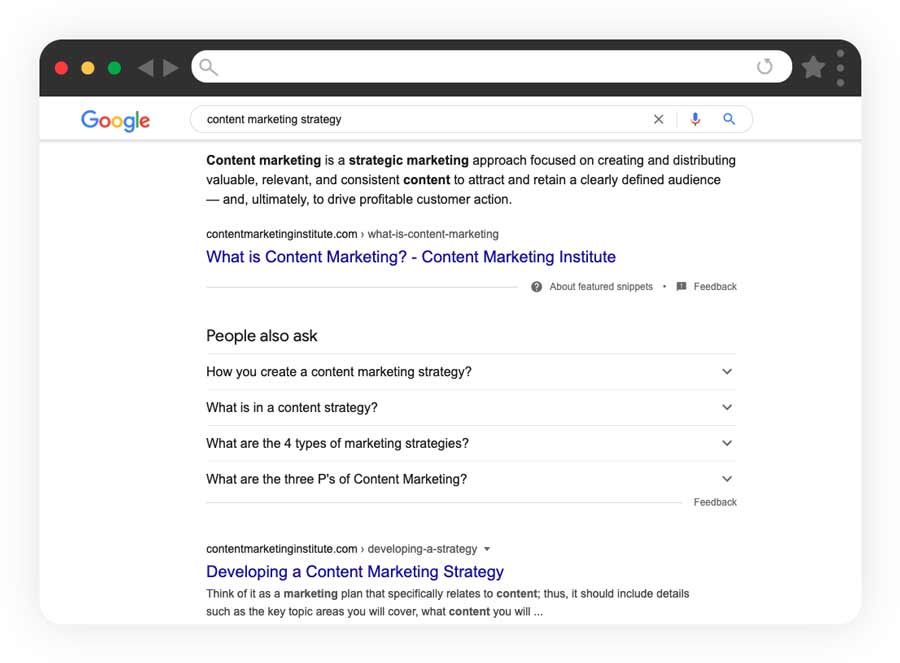The image size is (900, 663).
Task: Click the Google logo
Action: [115, 121]
